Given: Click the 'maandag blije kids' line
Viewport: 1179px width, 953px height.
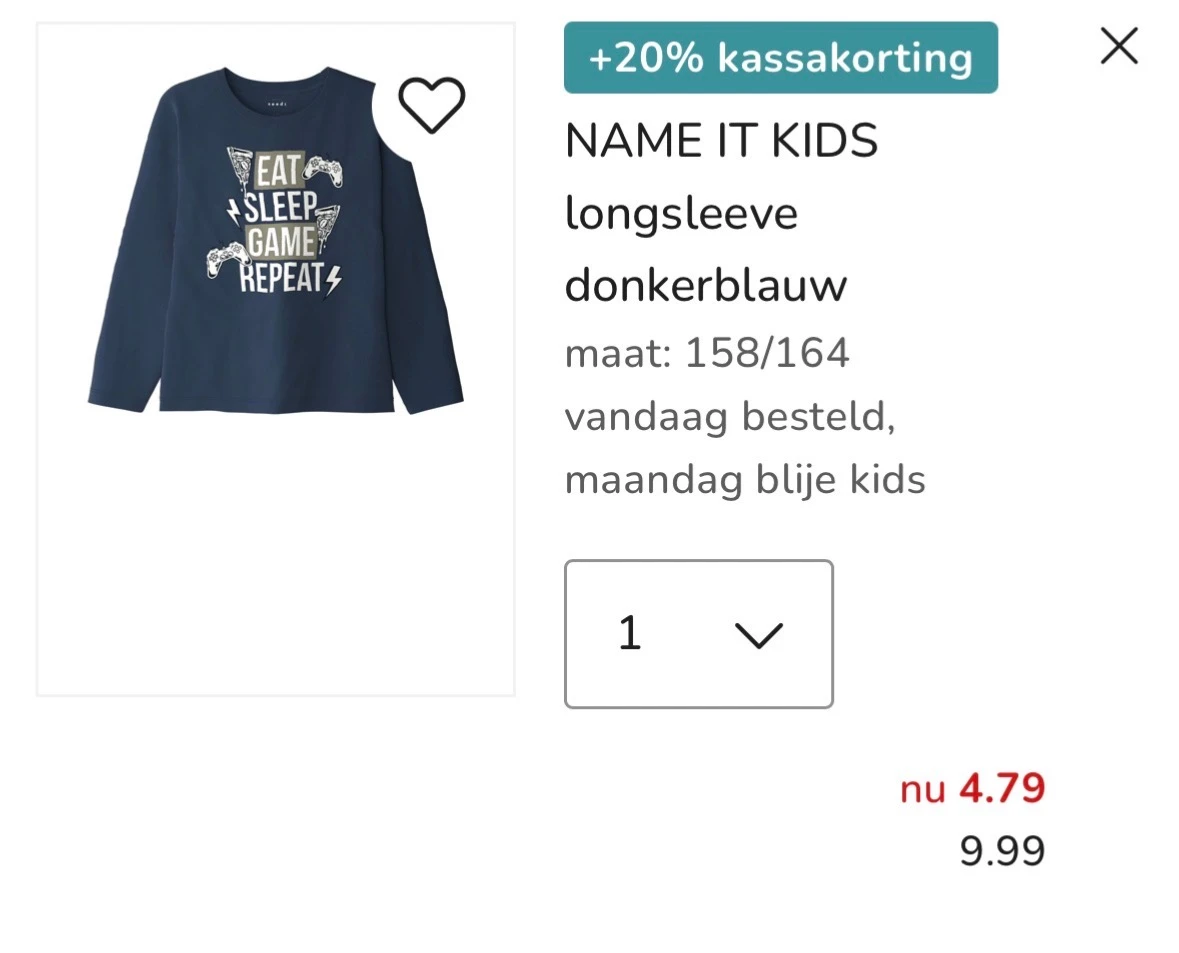Looking at the screenshot, I should pyautogui.click(x=745, y=480).
